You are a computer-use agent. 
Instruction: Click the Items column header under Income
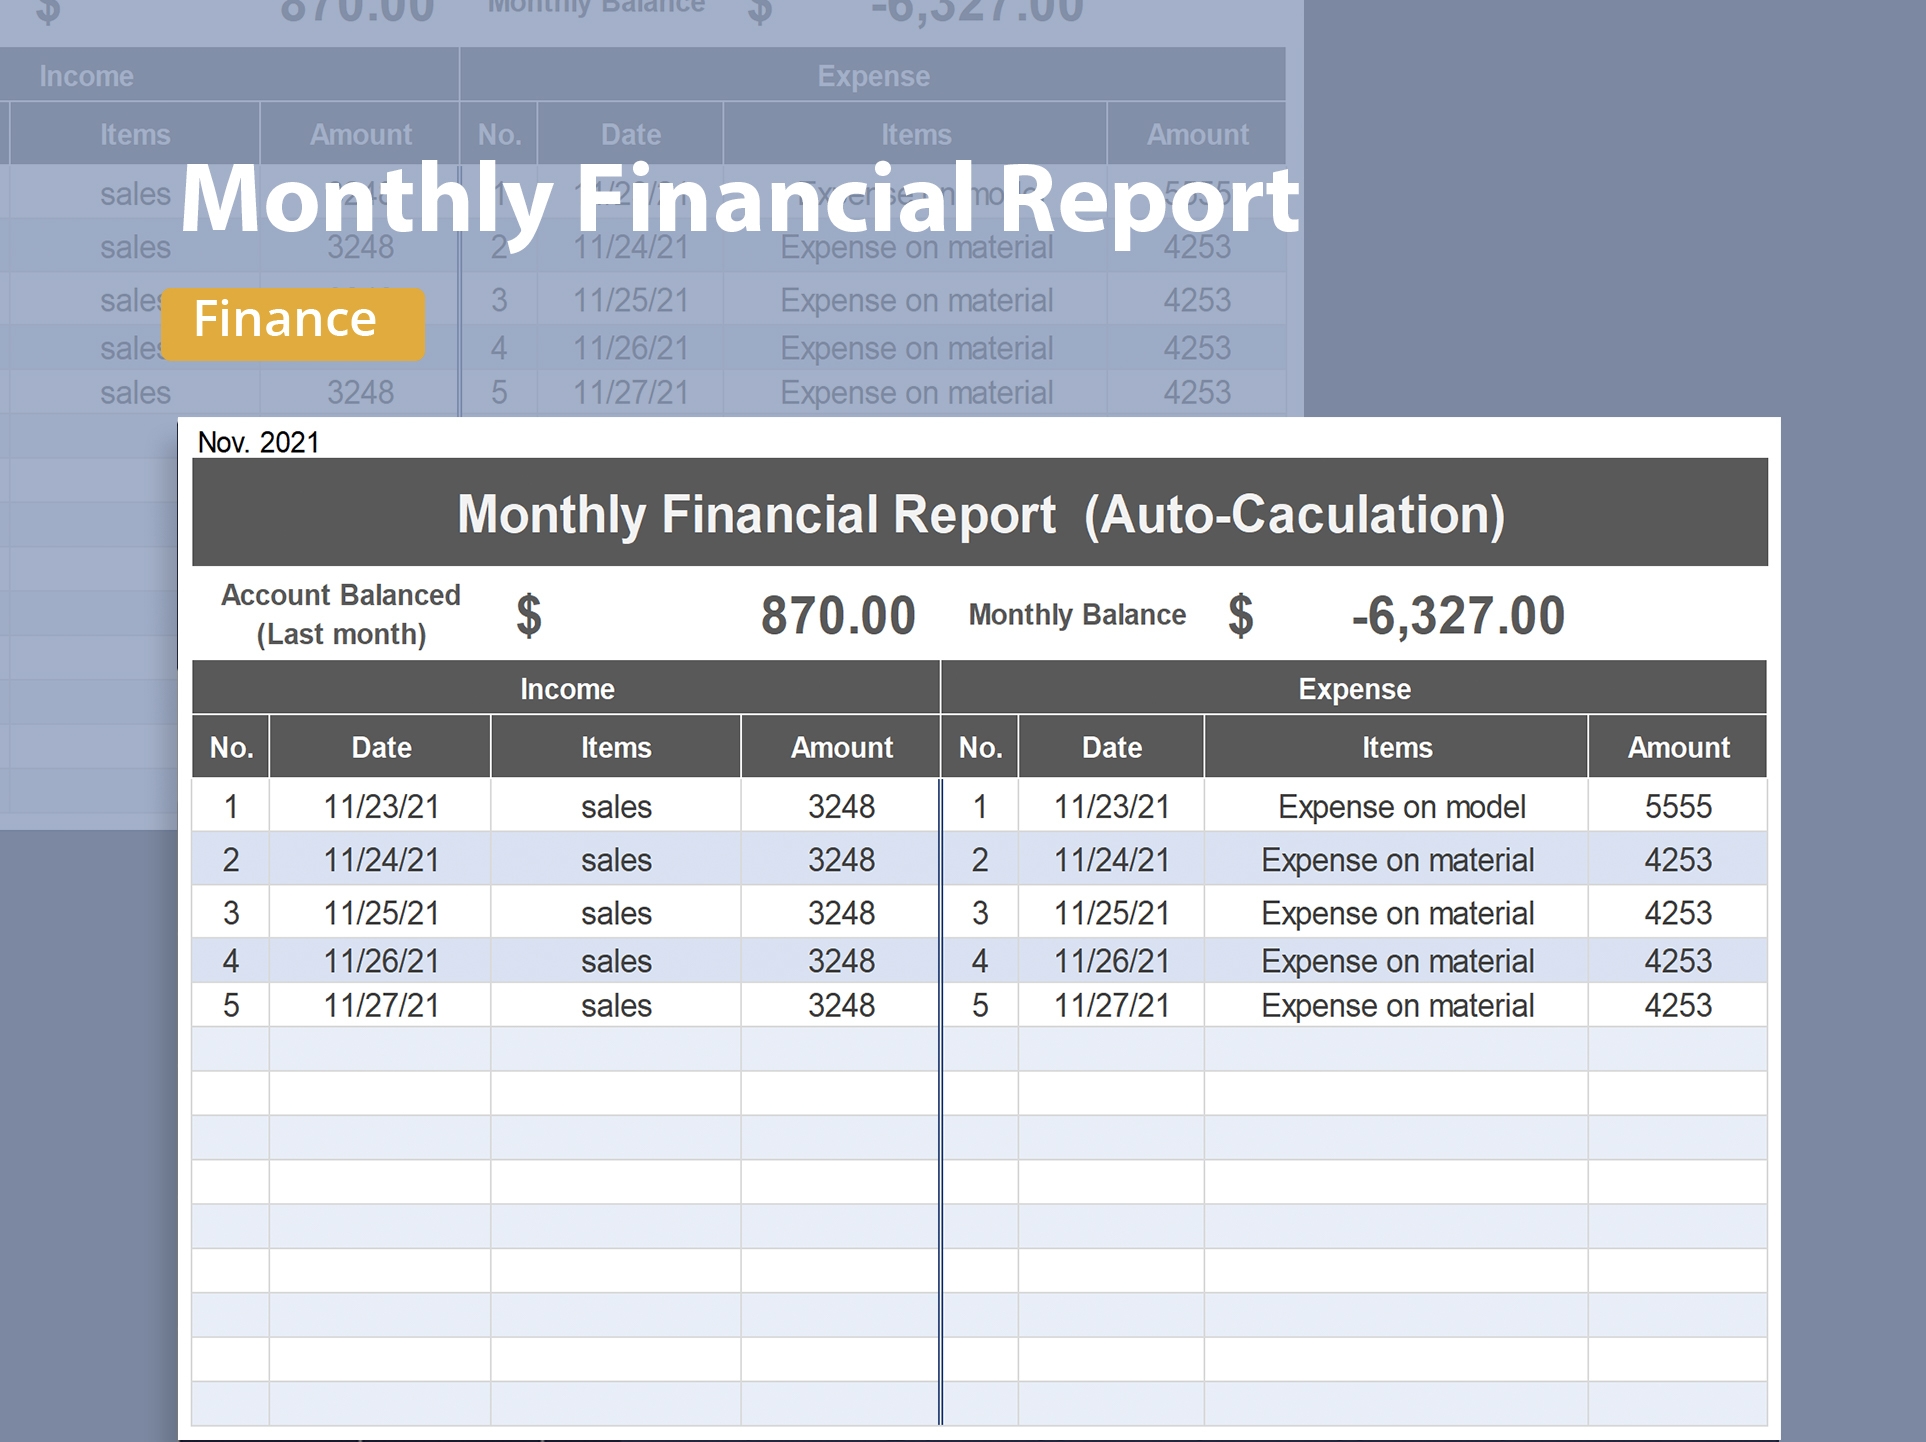tap(614, 746)
